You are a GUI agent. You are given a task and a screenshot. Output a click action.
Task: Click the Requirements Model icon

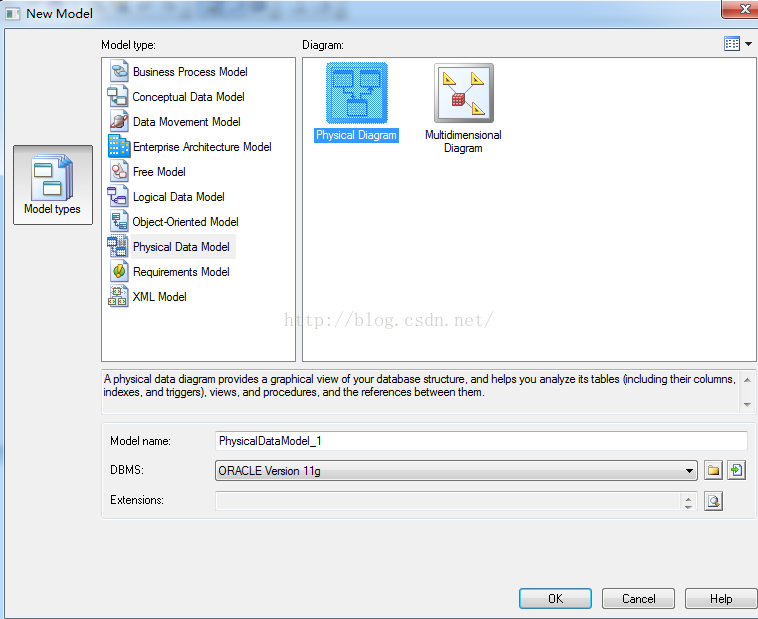[x=119, y=271]
